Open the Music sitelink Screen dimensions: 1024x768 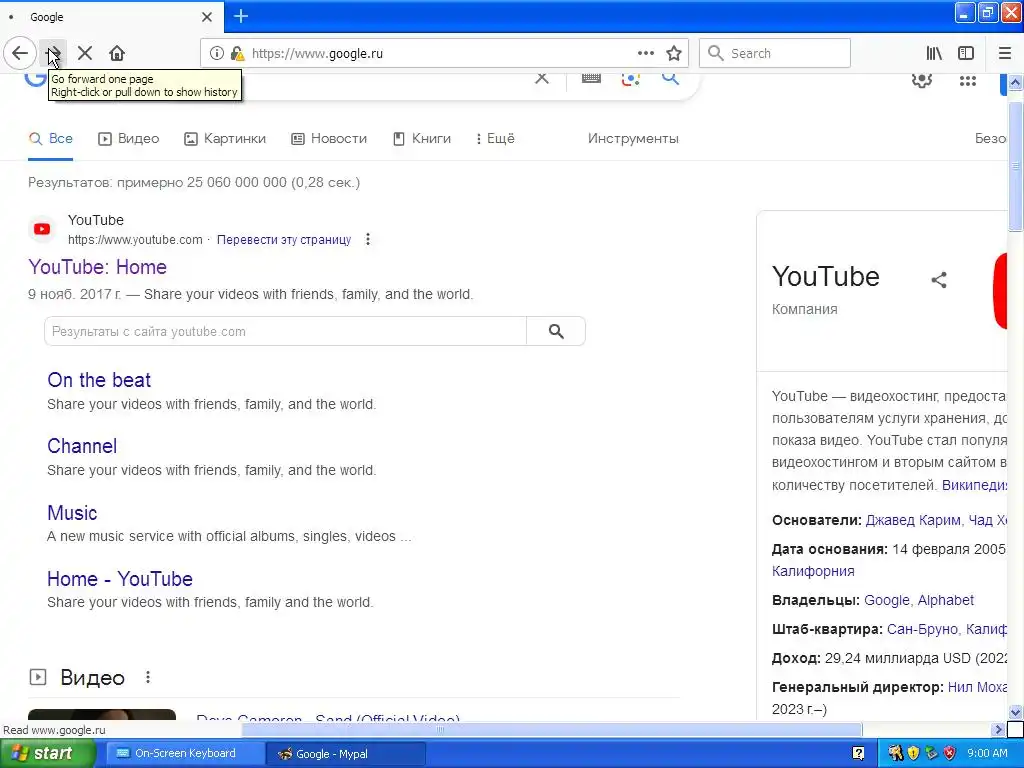pos(72,513)
